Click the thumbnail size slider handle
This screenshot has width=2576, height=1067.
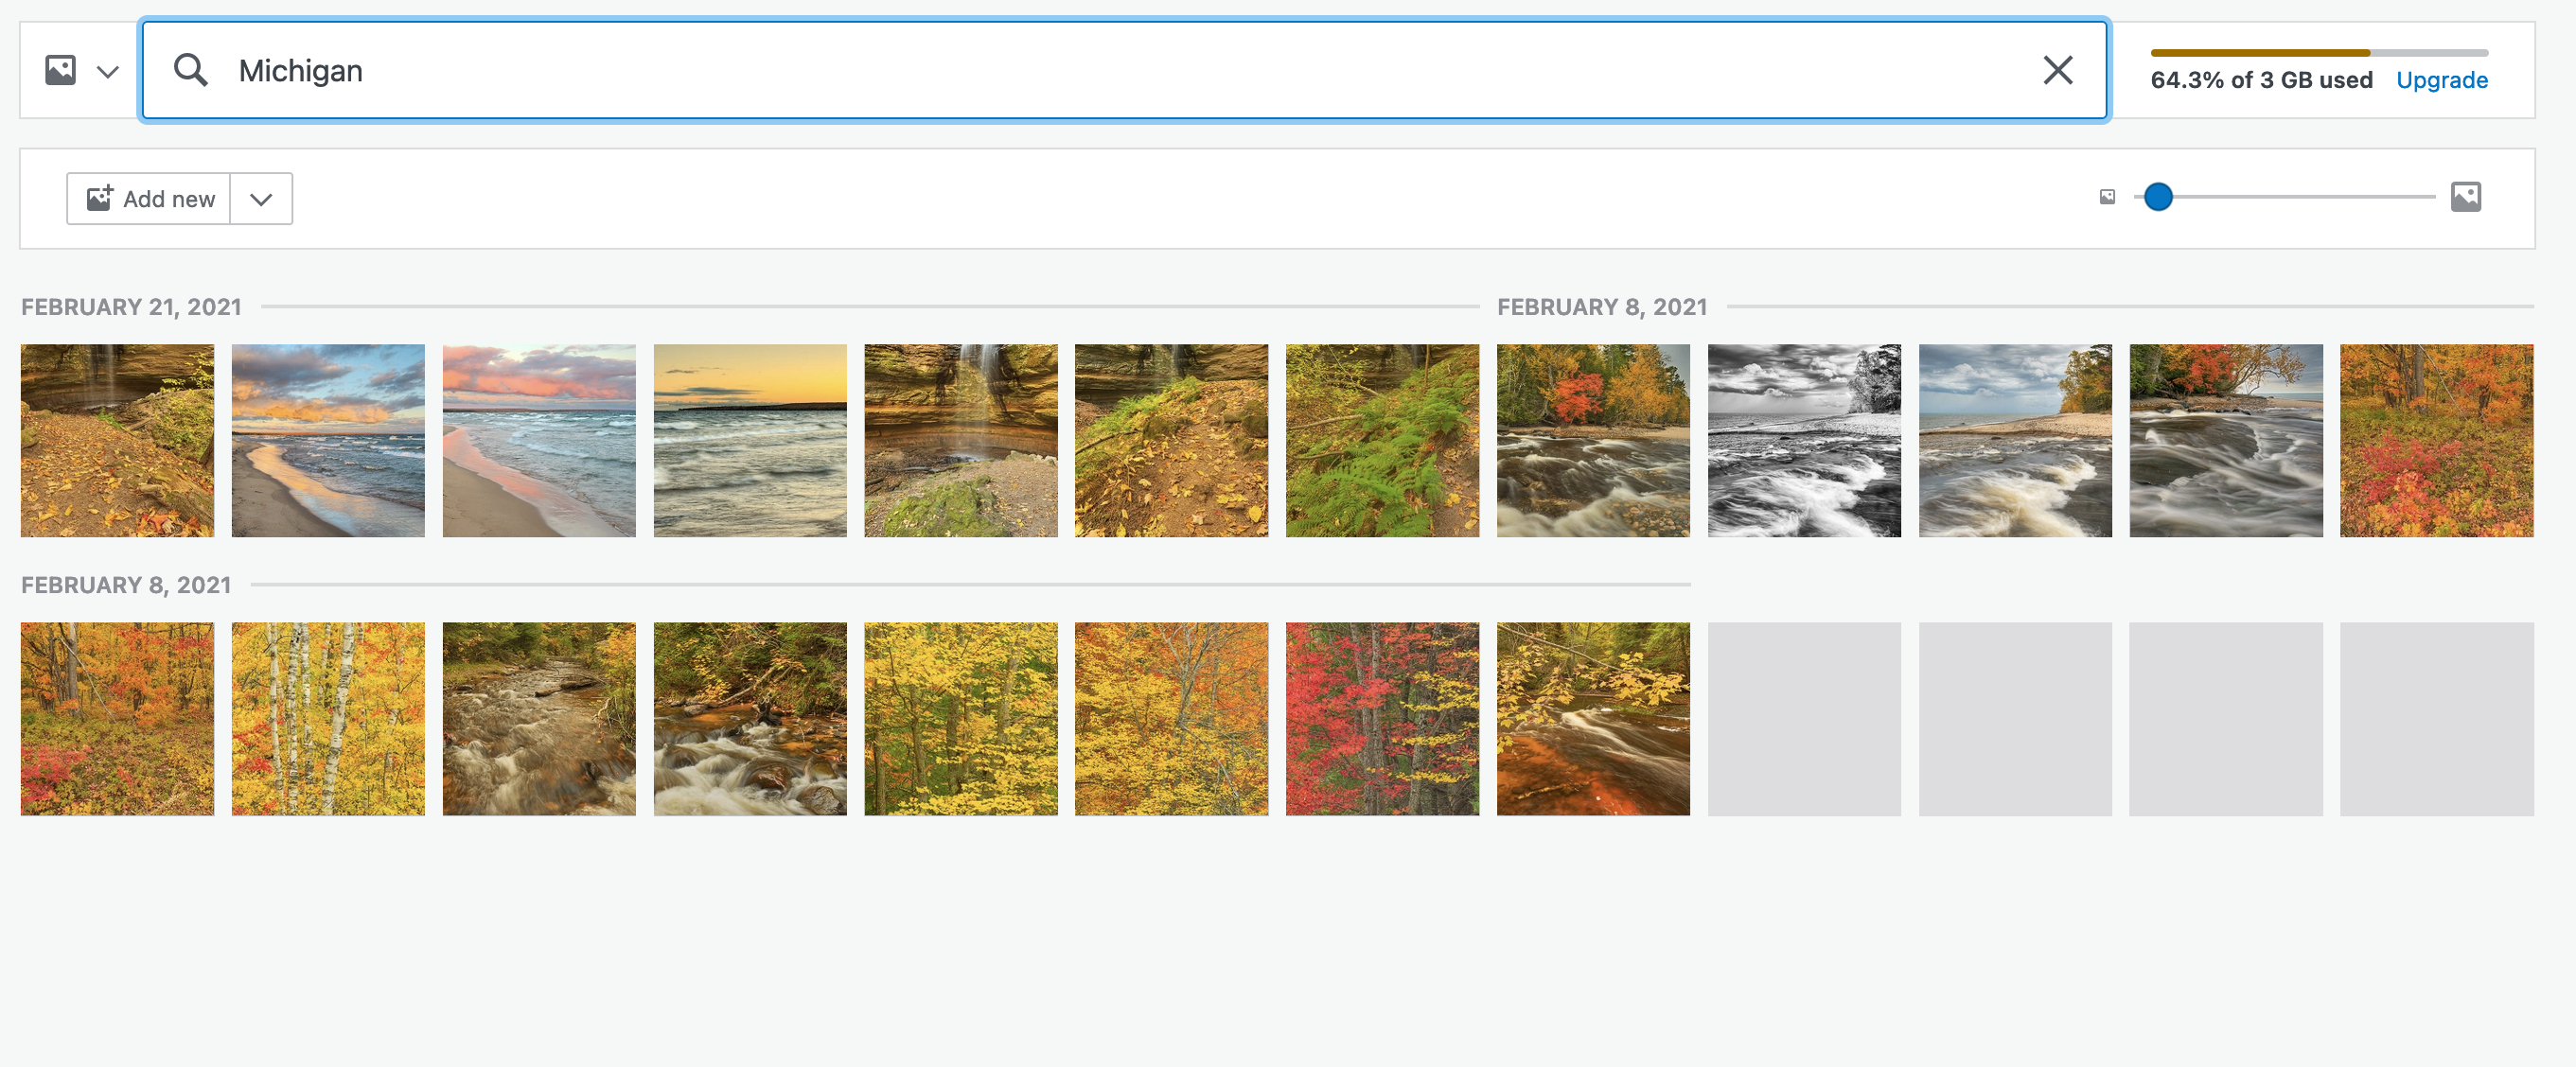click(x=2158, y=197)
